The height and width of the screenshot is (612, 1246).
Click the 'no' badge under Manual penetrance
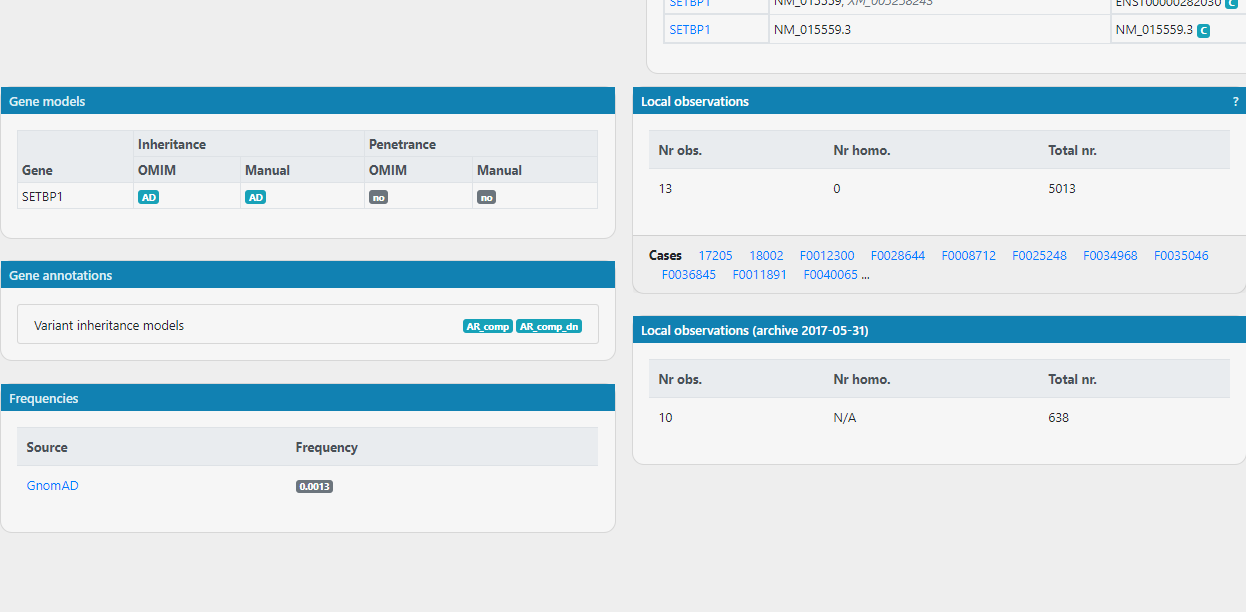tap(486, 197)
